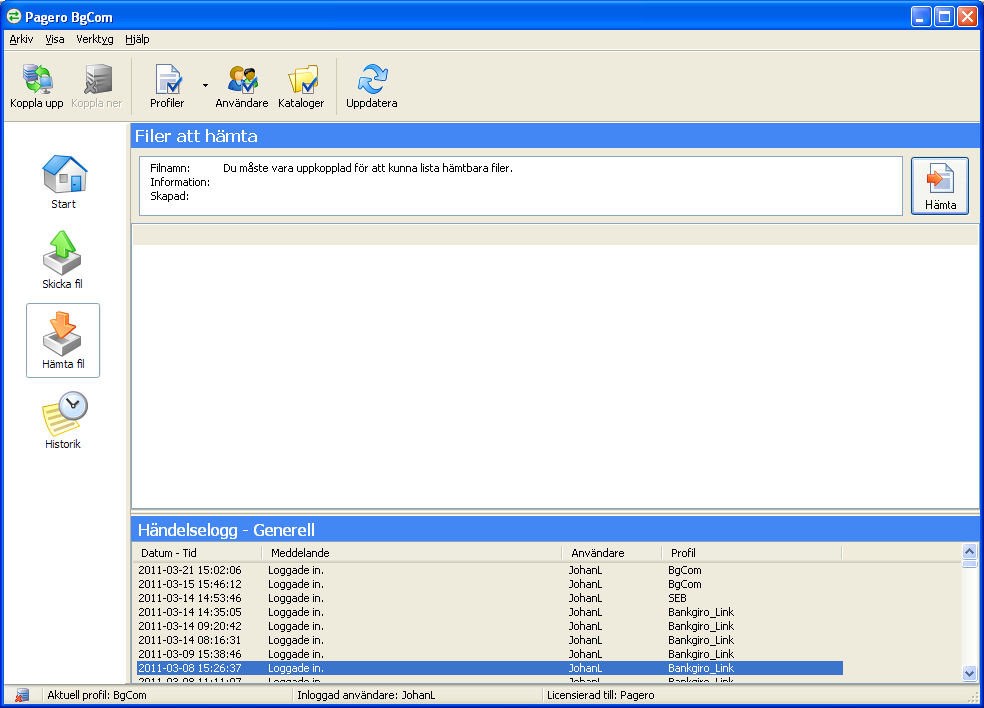Sort log by Meddelande column header

412,553
